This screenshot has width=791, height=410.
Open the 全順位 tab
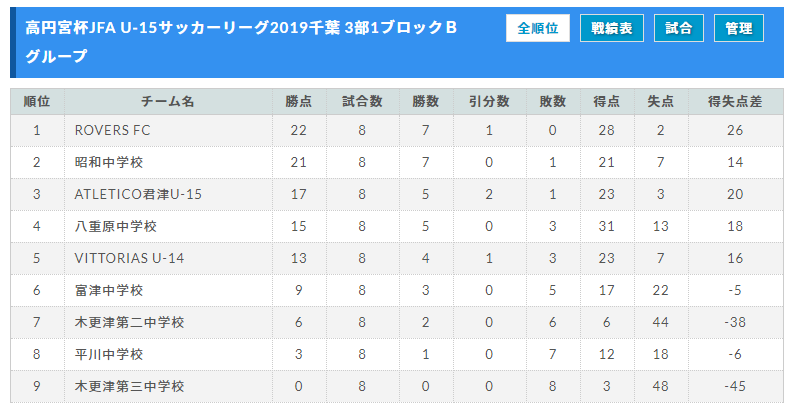pyautogui.click(x=538, y=28)
